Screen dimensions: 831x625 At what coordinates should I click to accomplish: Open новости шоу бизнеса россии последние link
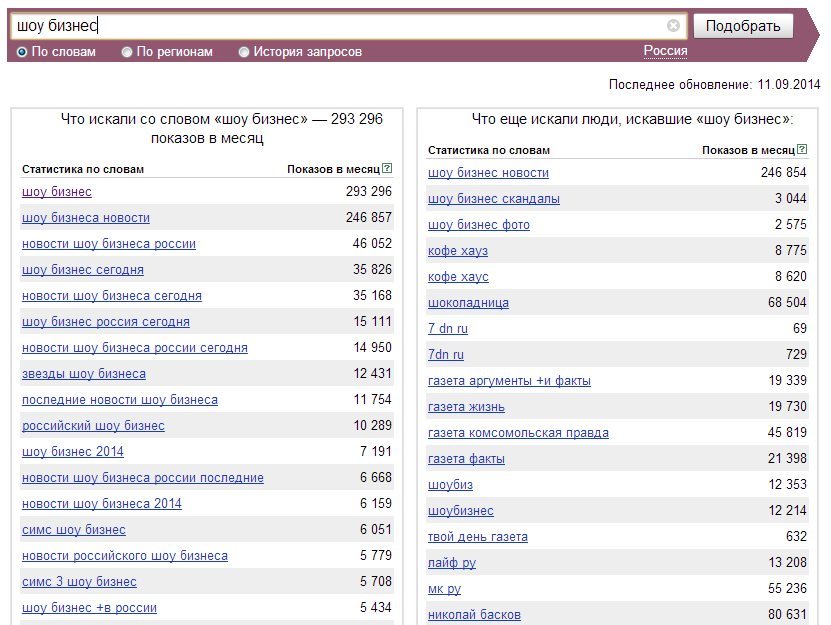pos(143,477)
